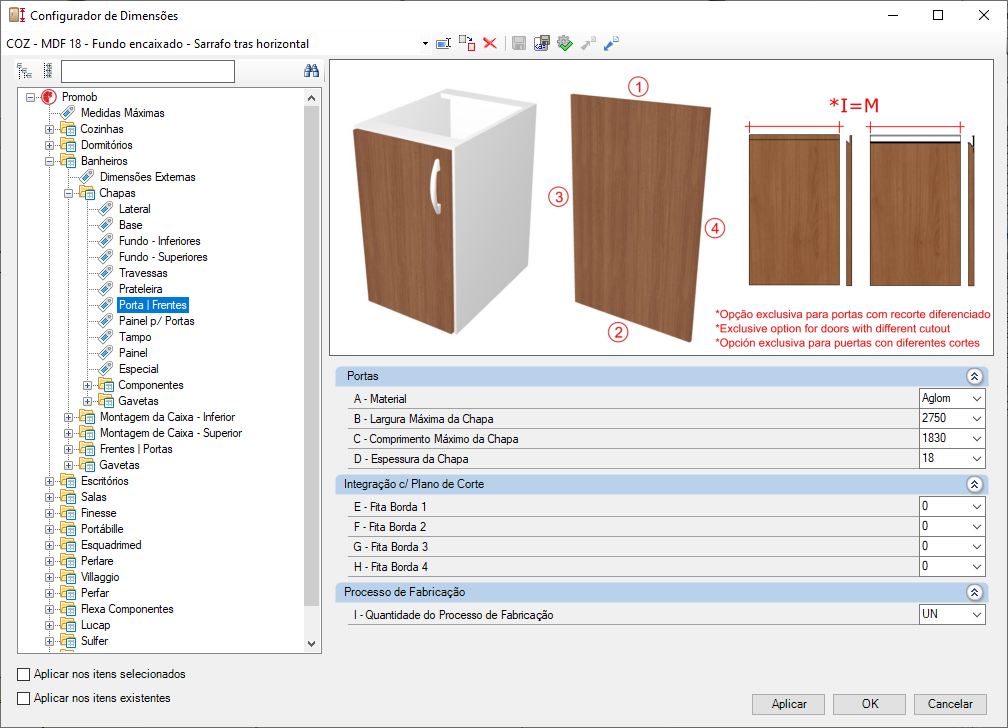Collapse the Portas section chevron
Screen dimensions: 1008x728
tap(975, 376)
